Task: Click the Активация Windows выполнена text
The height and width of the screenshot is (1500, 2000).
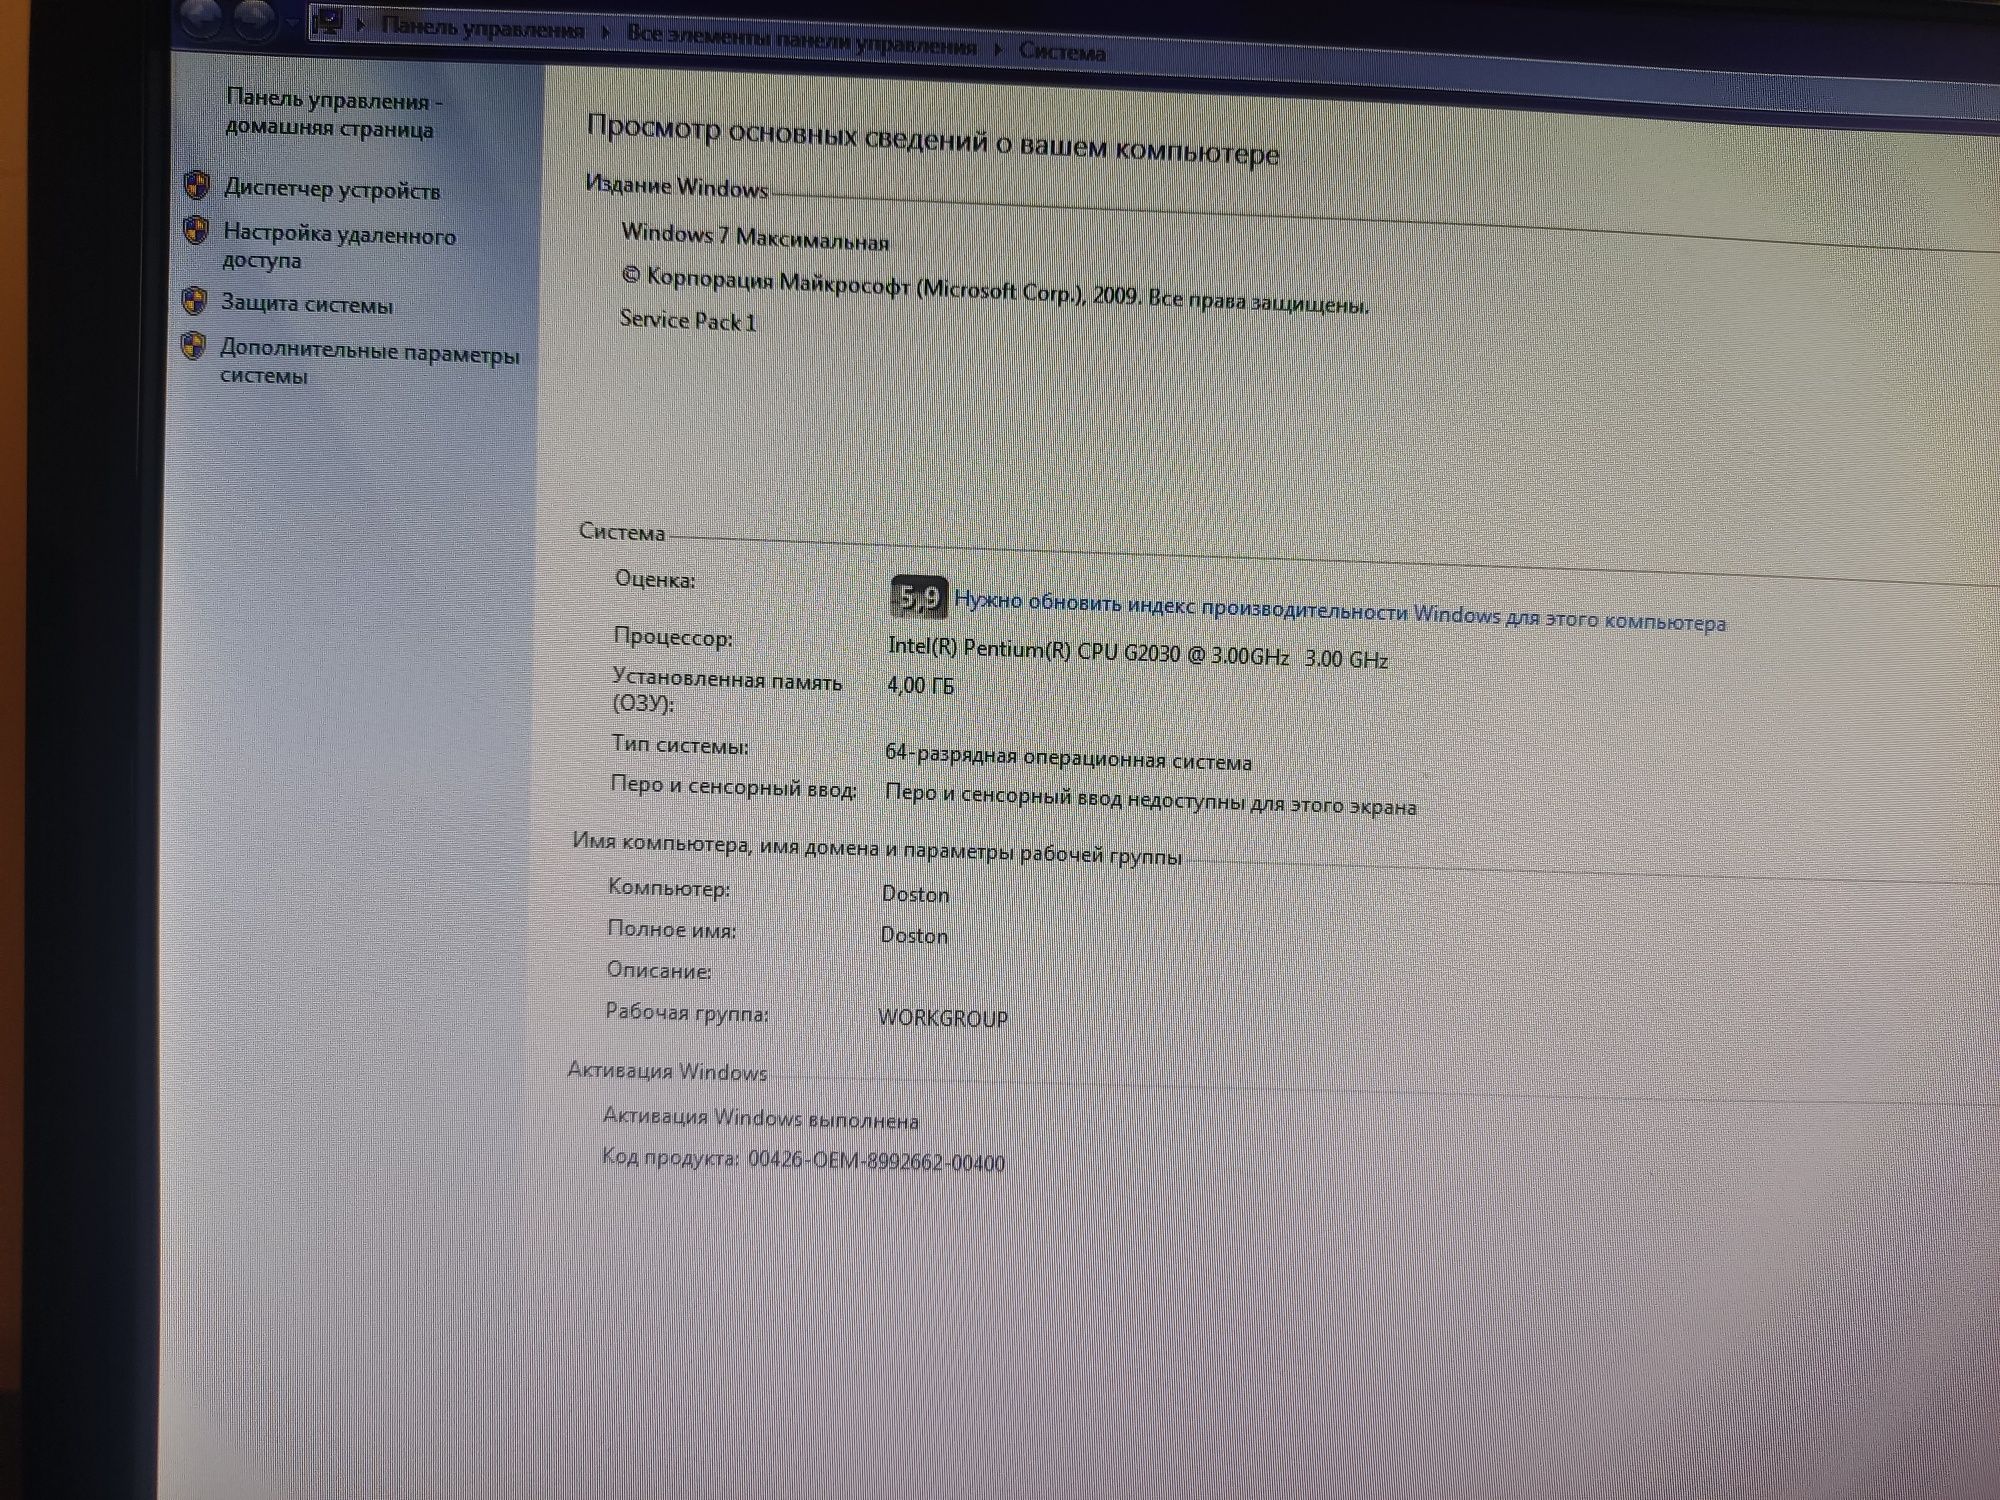Action: (x=760, y=1118)
